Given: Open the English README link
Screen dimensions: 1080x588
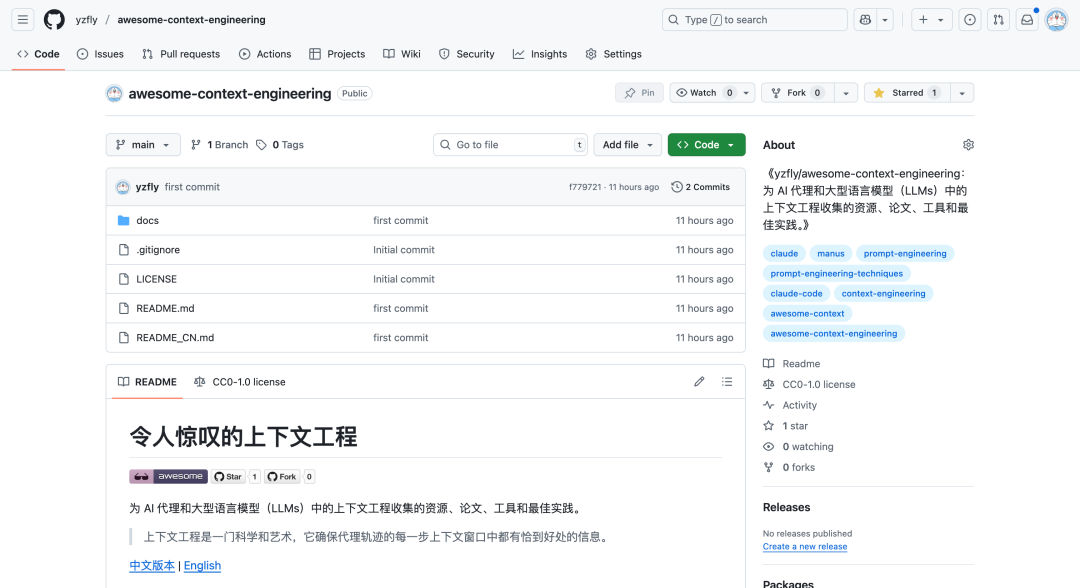Looking at the screenshot, I should pyautogui.click(x=202, y=565).
